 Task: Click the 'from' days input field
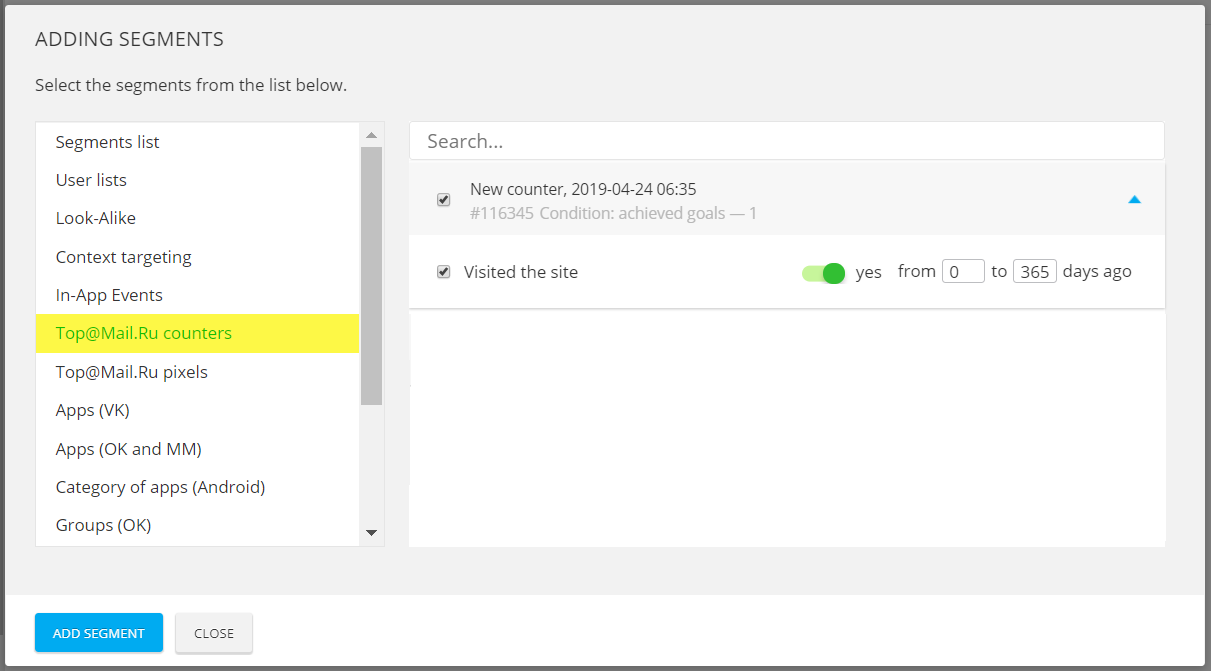pos(963,272)
